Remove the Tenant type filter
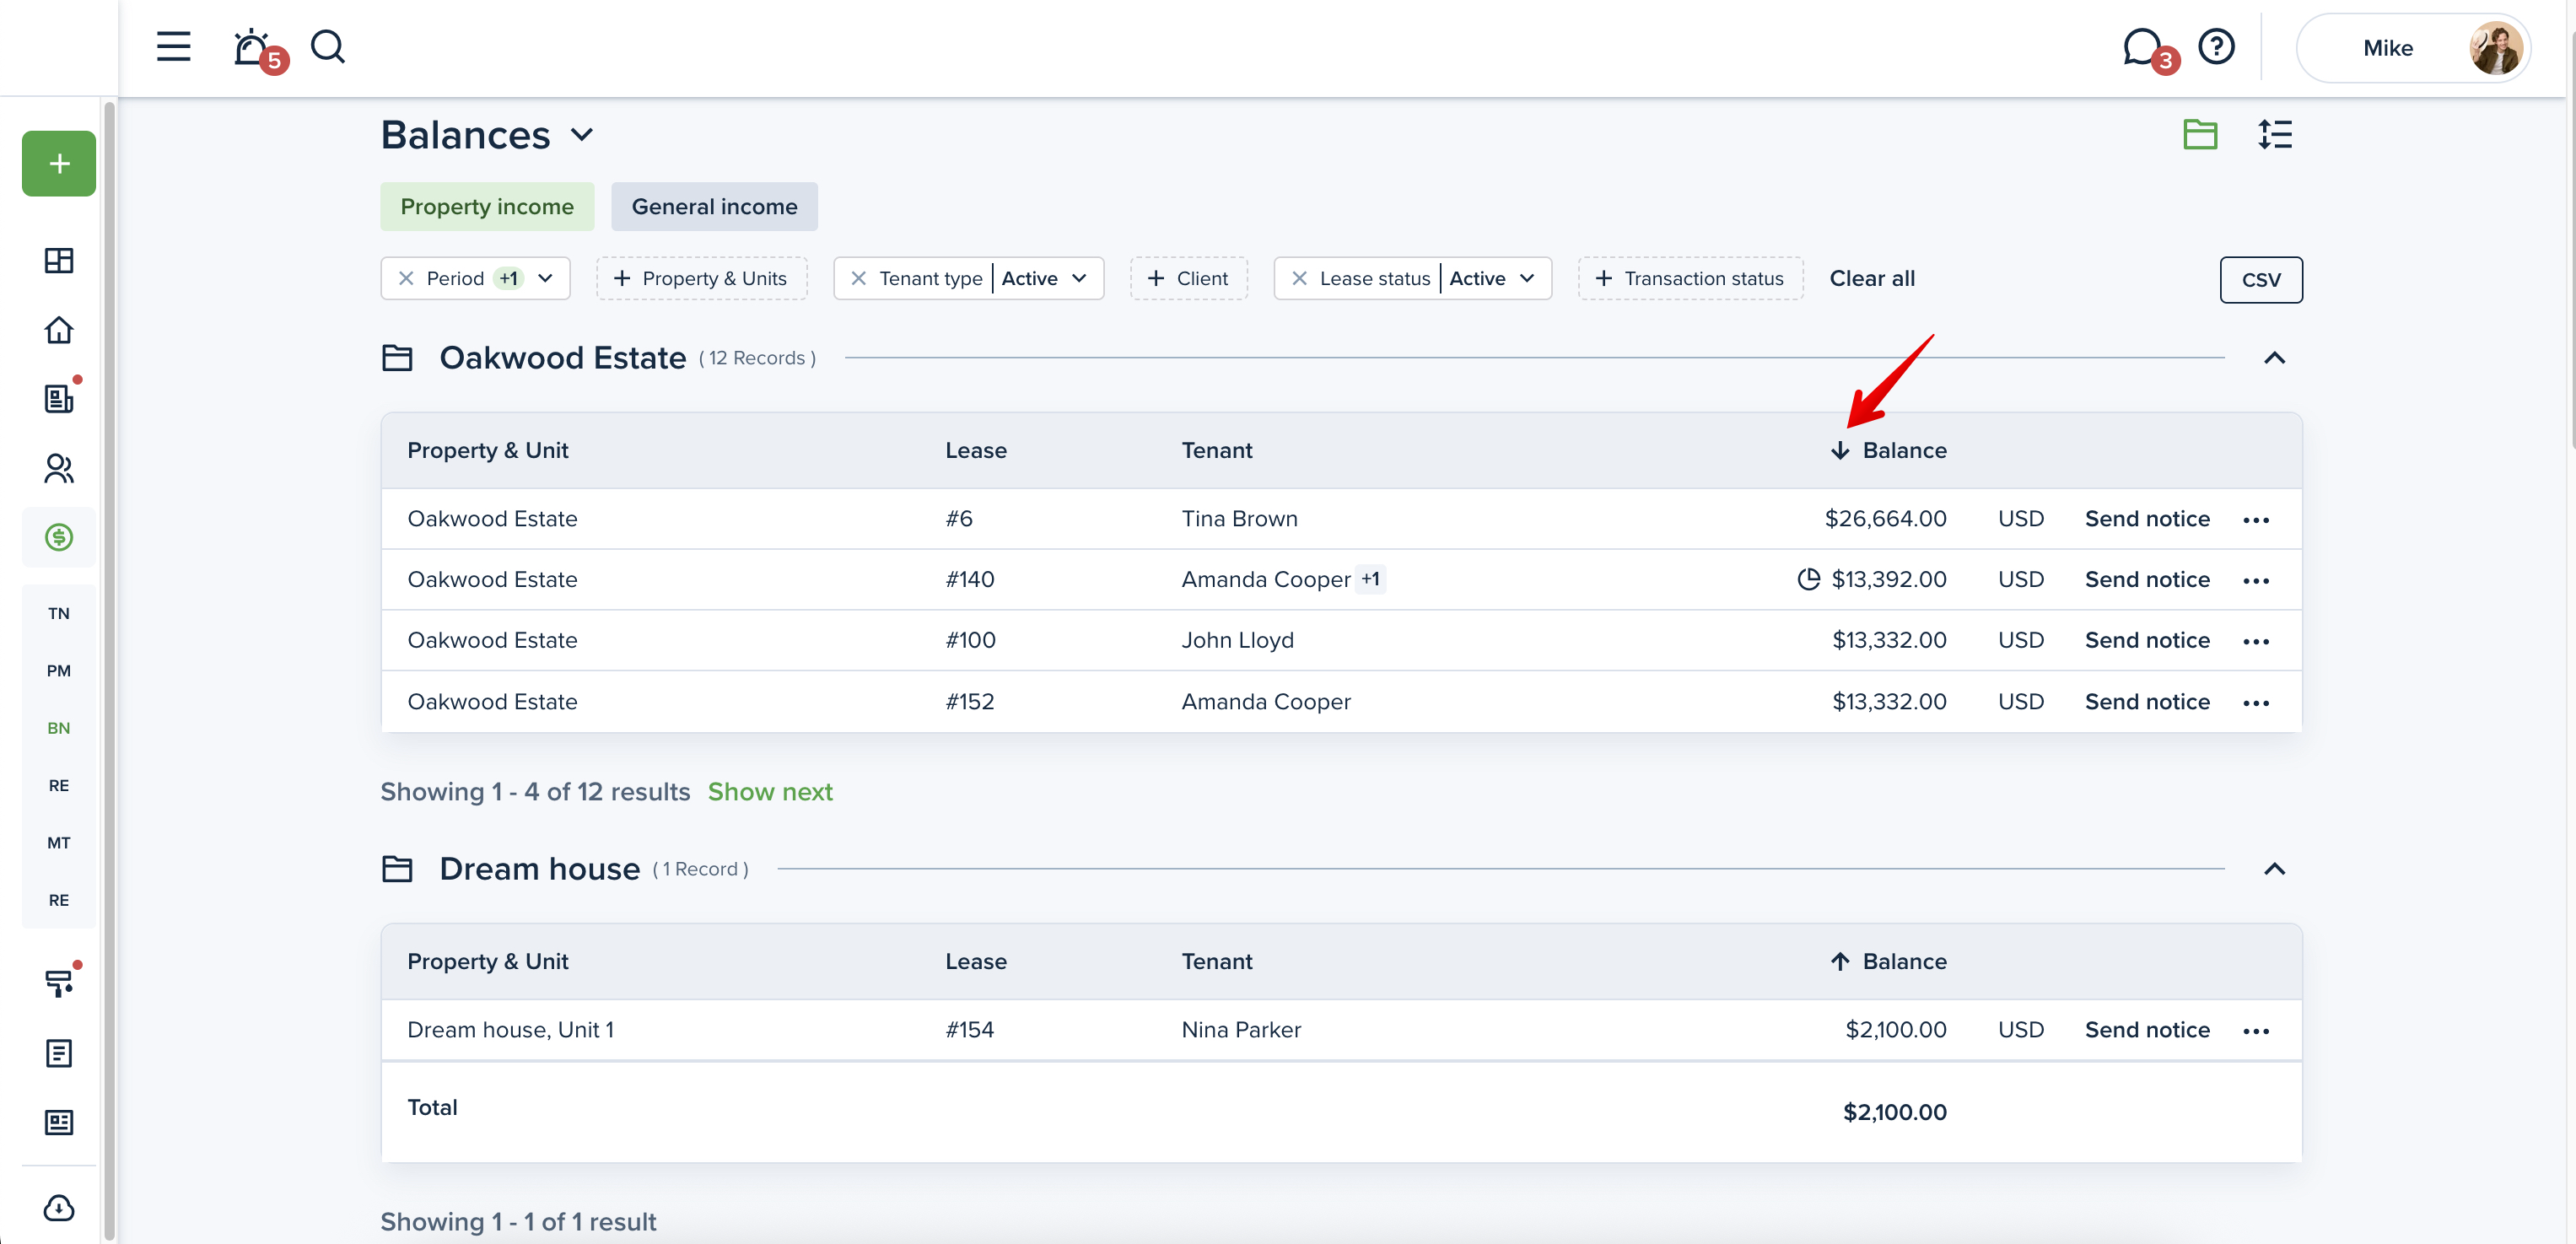The width and height of the screenshot is (2576, 1244). 858,279
